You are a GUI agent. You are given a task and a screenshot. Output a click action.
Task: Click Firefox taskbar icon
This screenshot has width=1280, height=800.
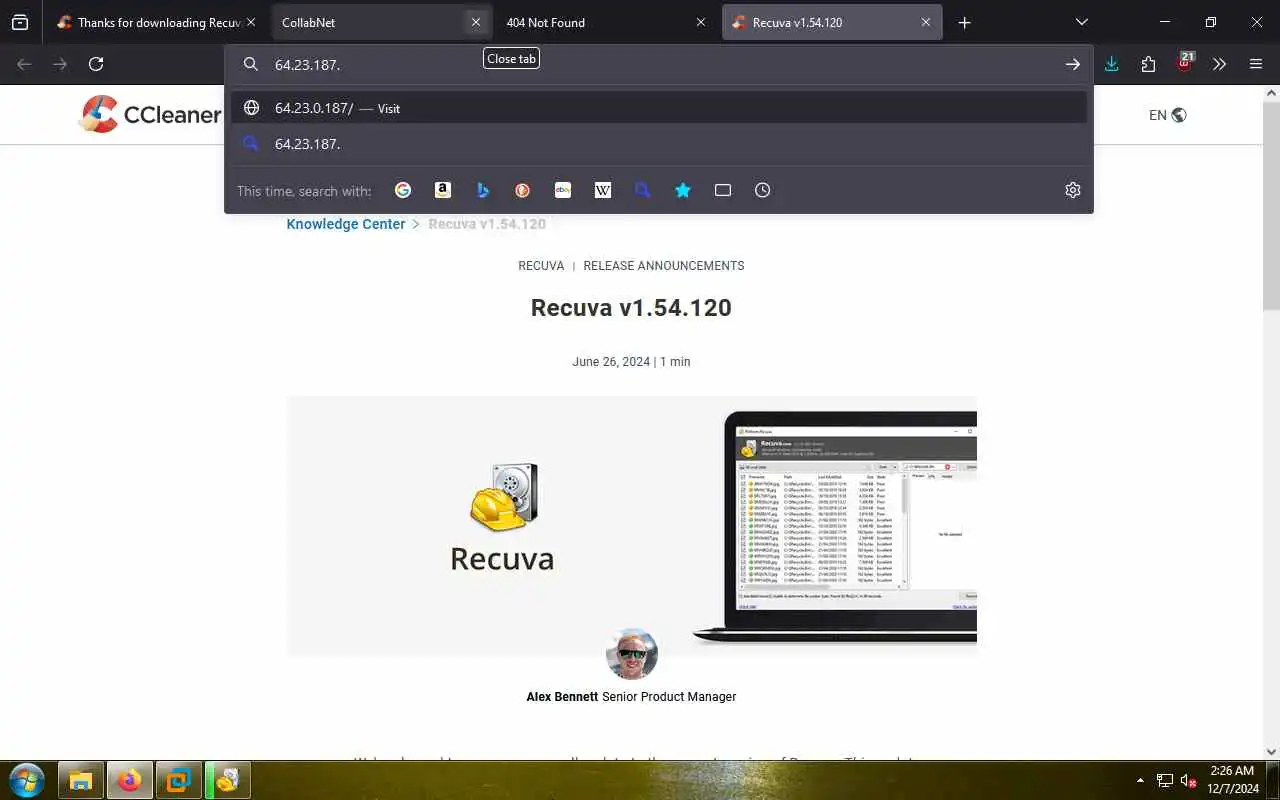click(x=130, y=780)
